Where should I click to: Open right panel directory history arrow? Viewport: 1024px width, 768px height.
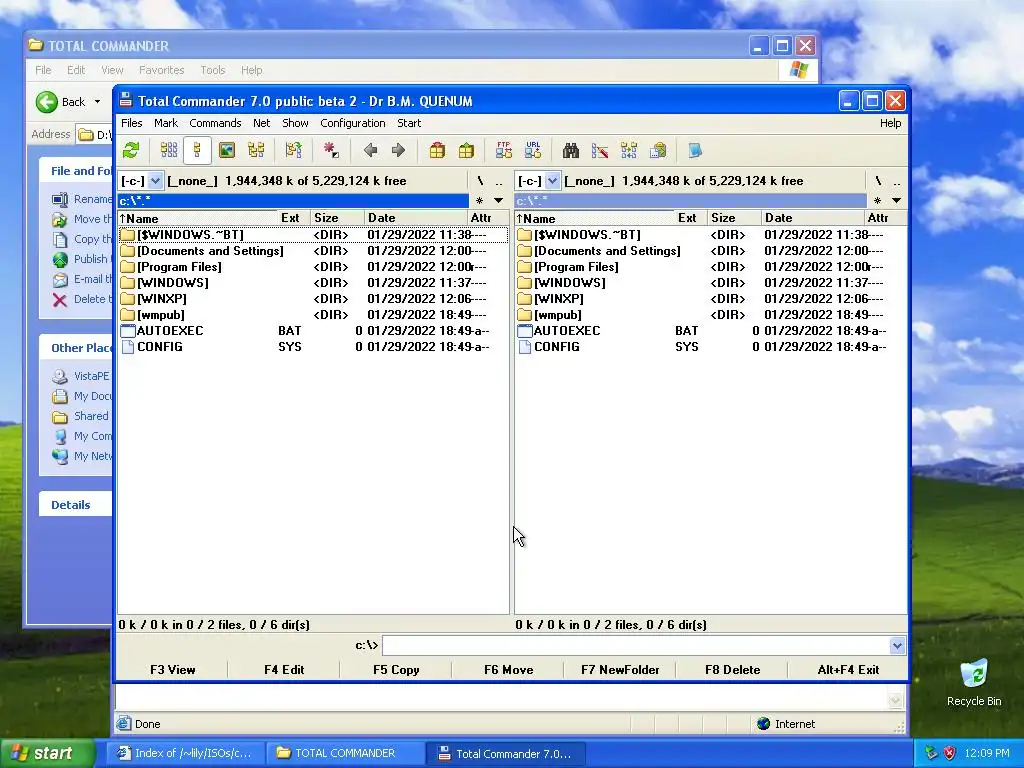tap(896, 200)
